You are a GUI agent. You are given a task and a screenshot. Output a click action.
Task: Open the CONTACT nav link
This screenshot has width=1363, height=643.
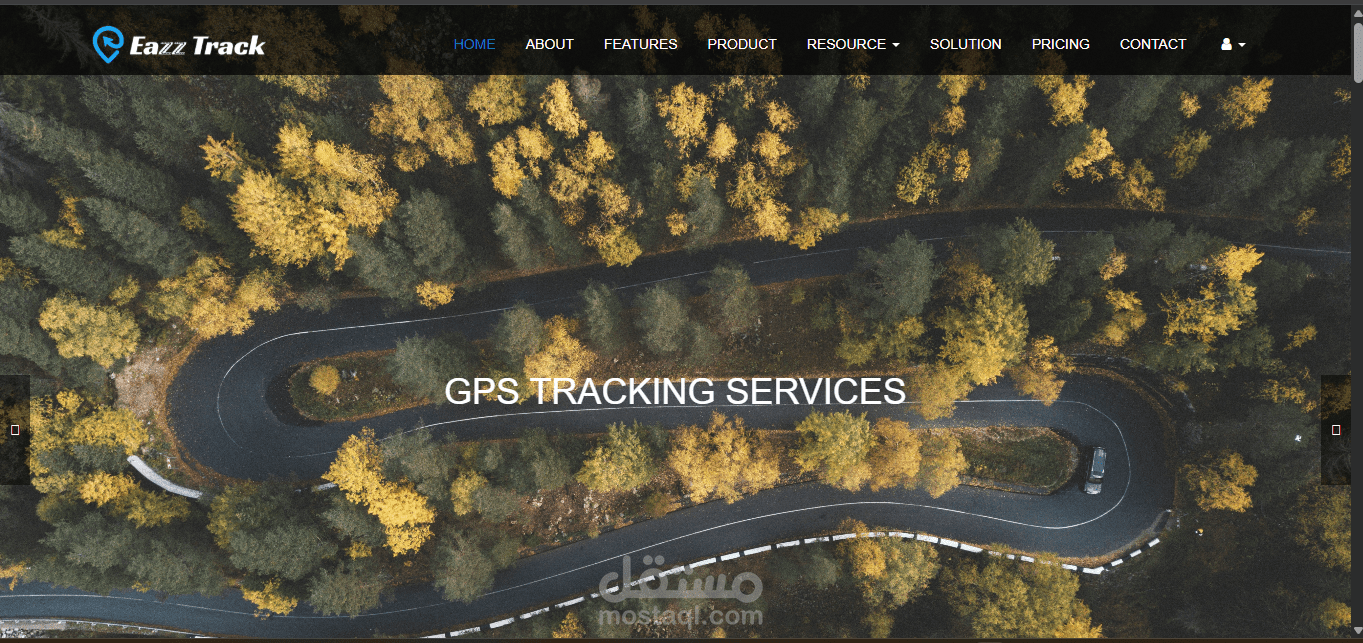pos(1152,44)
